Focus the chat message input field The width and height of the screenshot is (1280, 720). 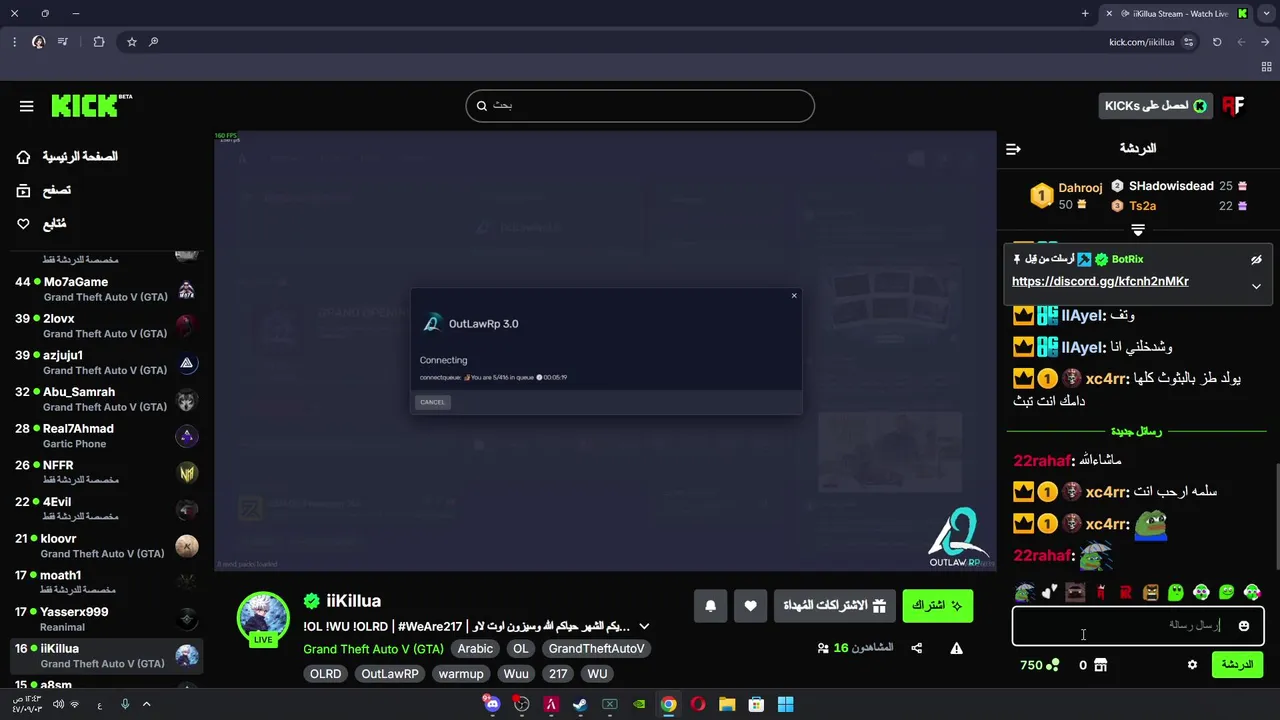1138,626
